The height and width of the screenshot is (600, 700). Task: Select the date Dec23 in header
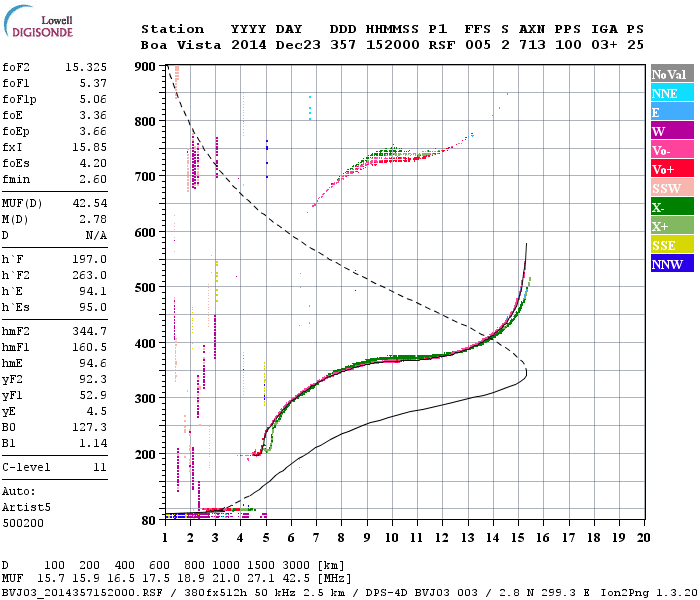click(298, 46)
